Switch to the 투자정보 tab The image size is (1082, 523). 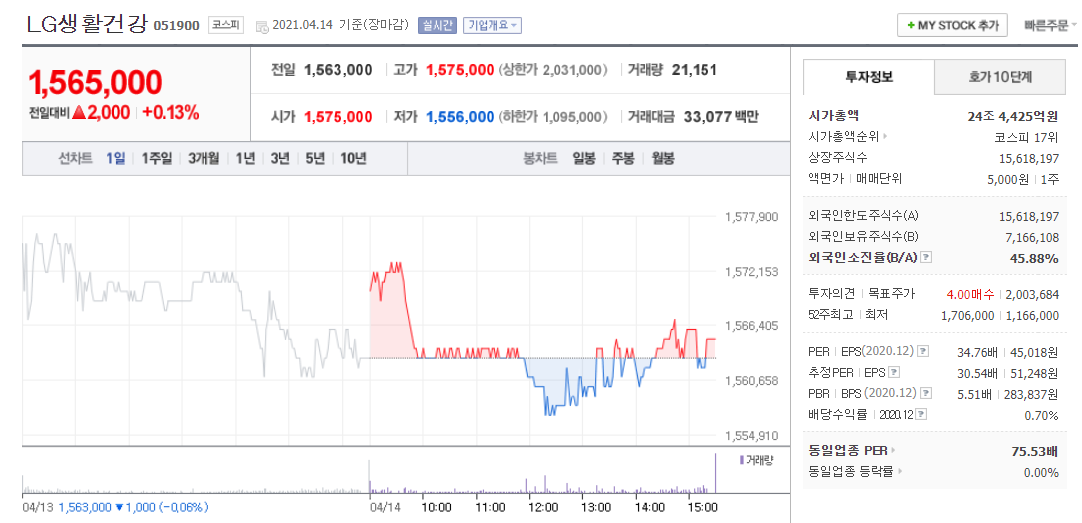point(869,77)
